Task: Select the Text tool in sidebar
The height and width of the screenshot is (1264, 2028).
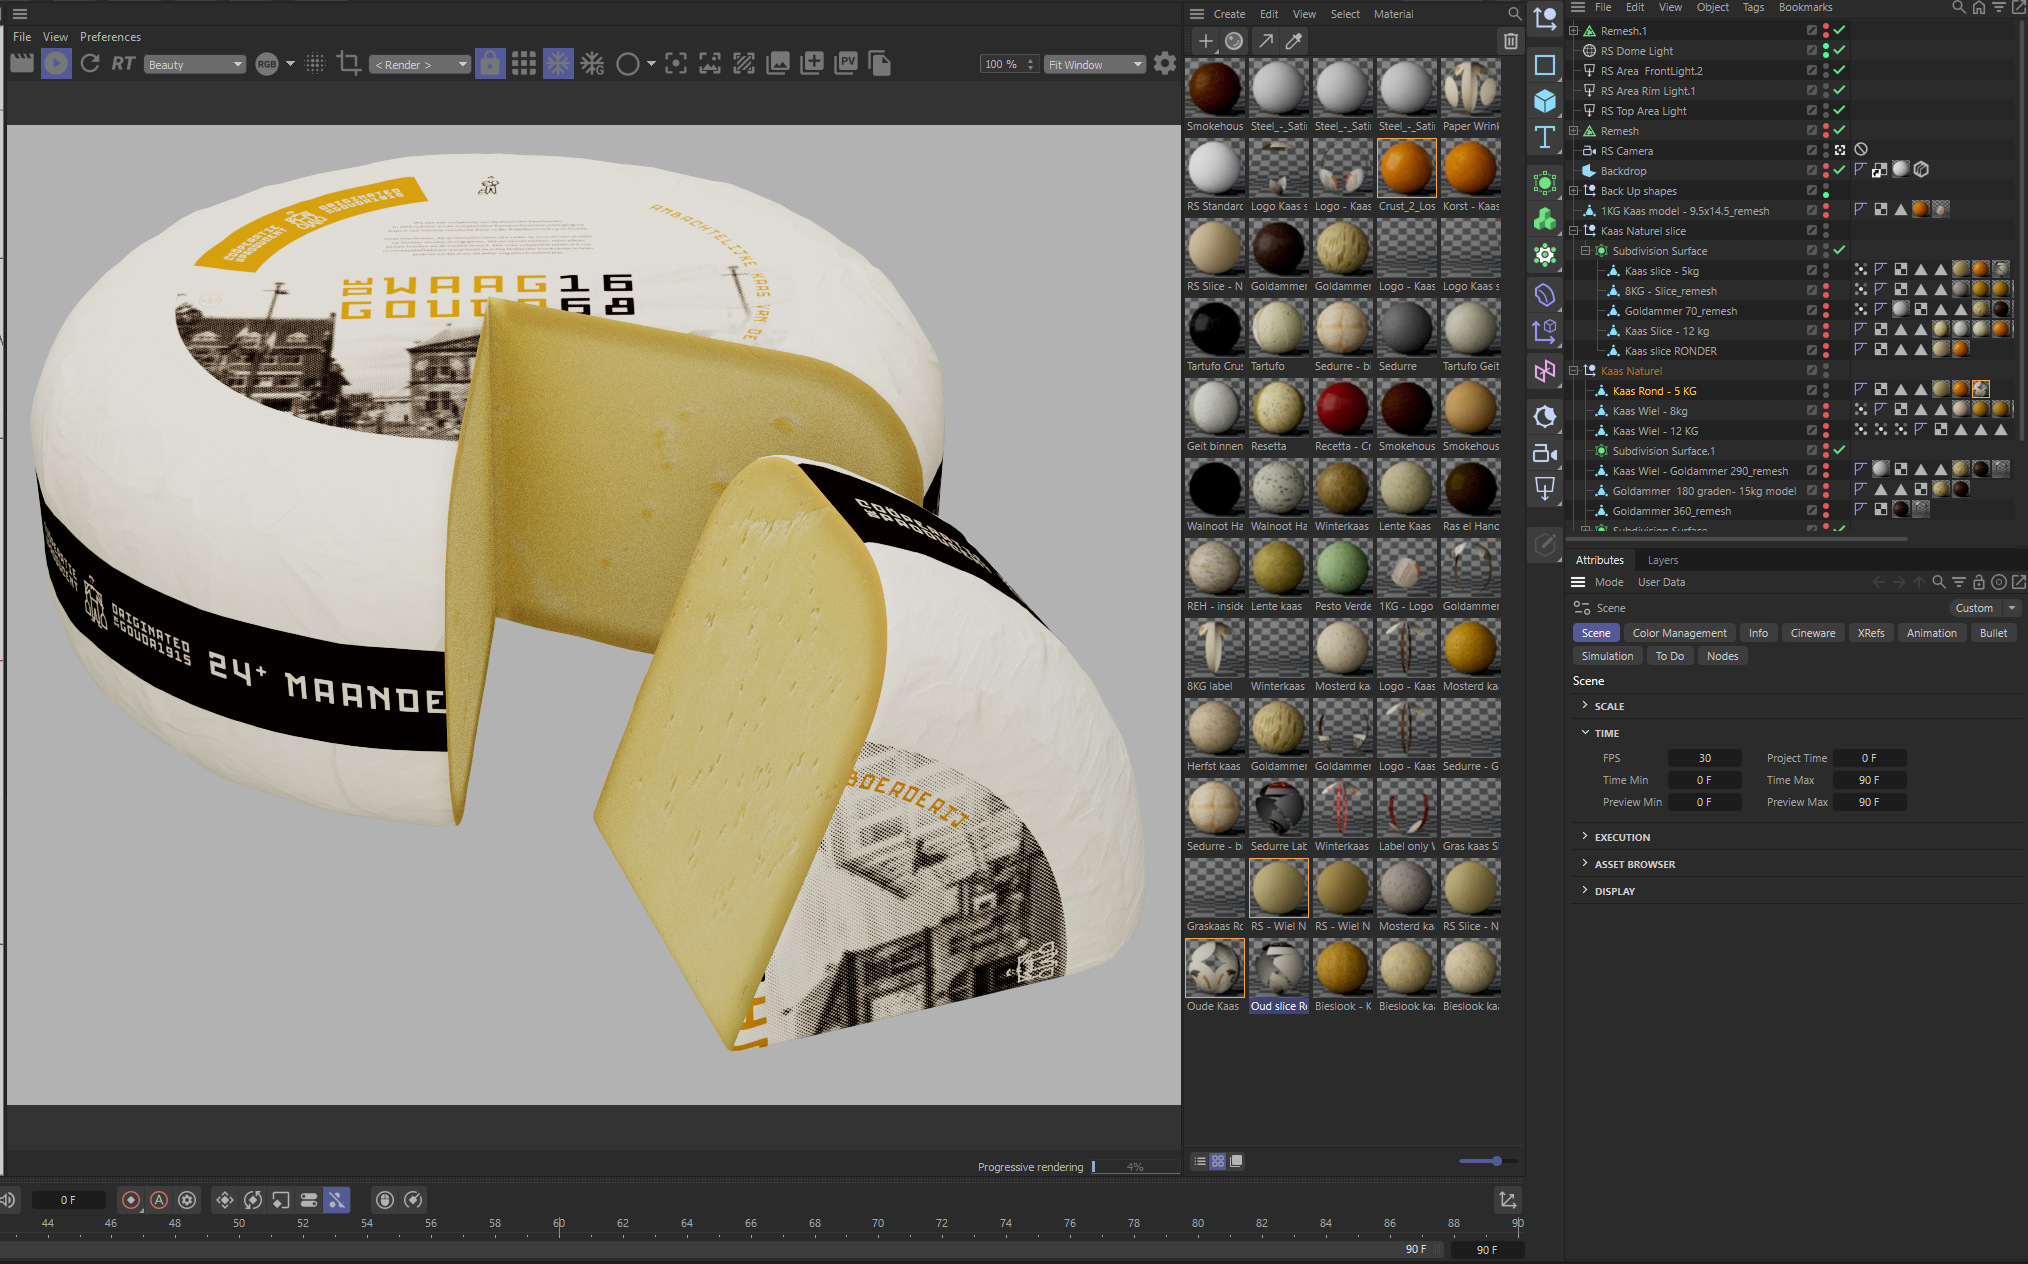Action: pos(1545,137)
